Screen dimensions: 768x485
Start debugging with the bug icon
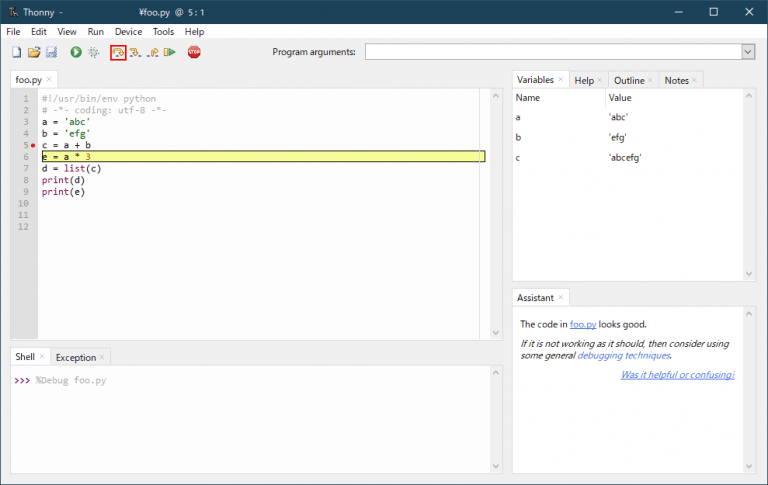(94, 52)
